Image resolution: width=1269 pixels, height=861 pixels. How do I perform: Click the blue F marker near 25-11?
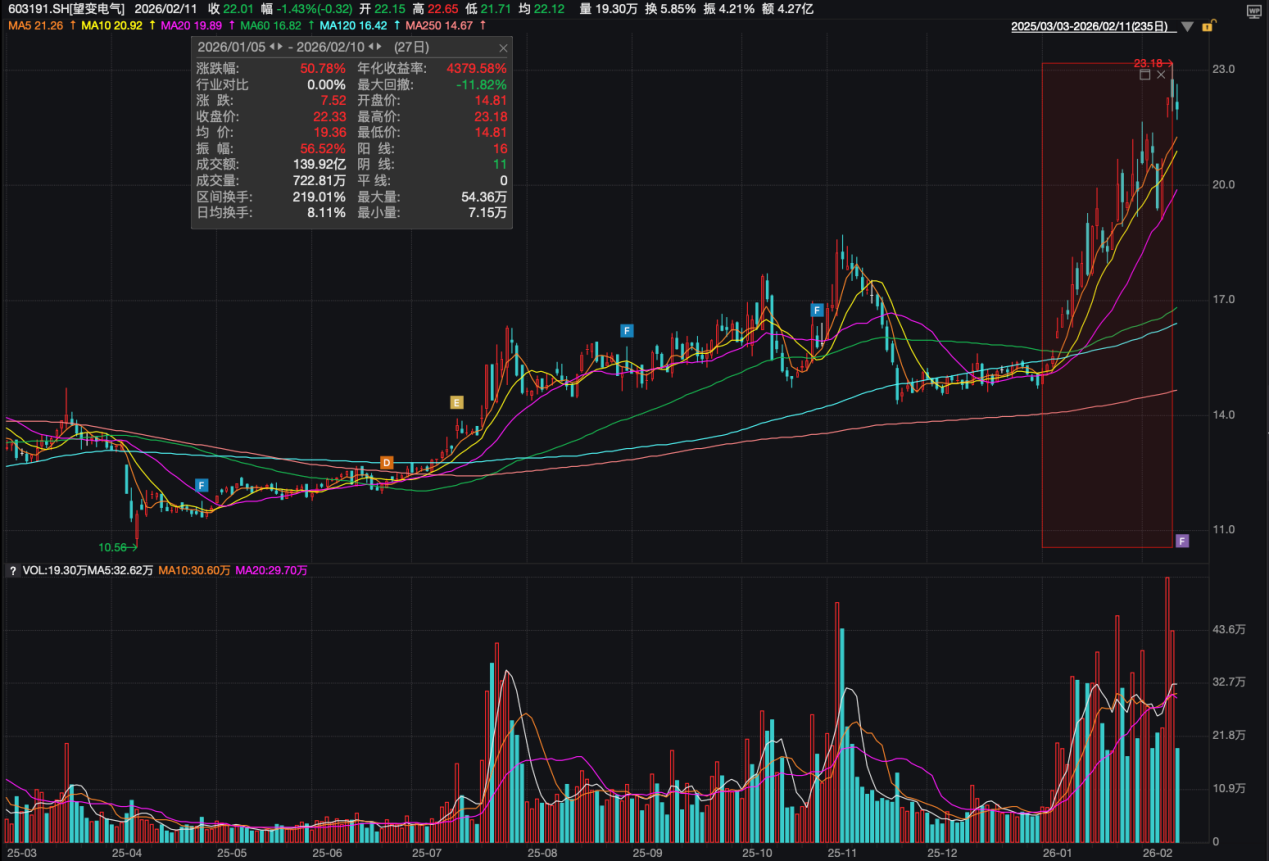pos(817,310)
